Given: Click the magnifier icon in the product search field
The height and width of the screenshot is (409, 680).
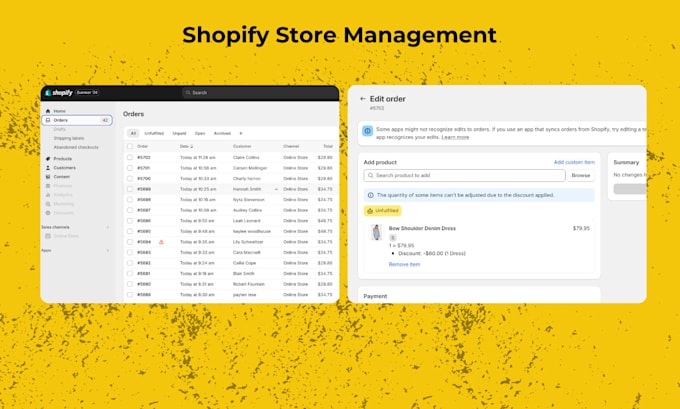Looking at the screenshot, I should [370, 176].
